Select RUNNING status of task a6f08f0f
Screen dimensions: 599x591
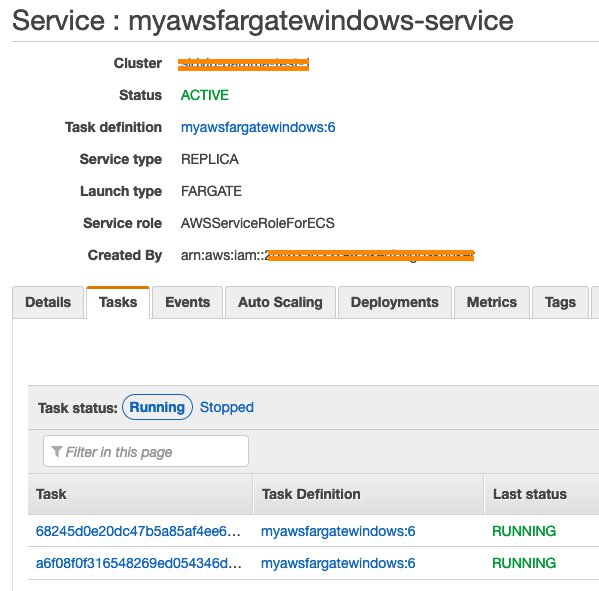524,563
